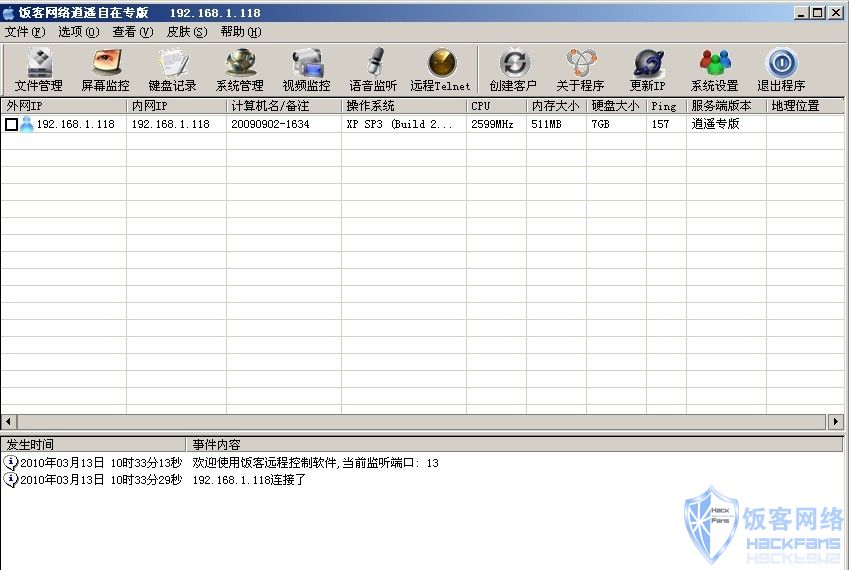Click OS cell XP SP3 (Build 2...
The image size is (849, 570).
click(x=399, y=124)
